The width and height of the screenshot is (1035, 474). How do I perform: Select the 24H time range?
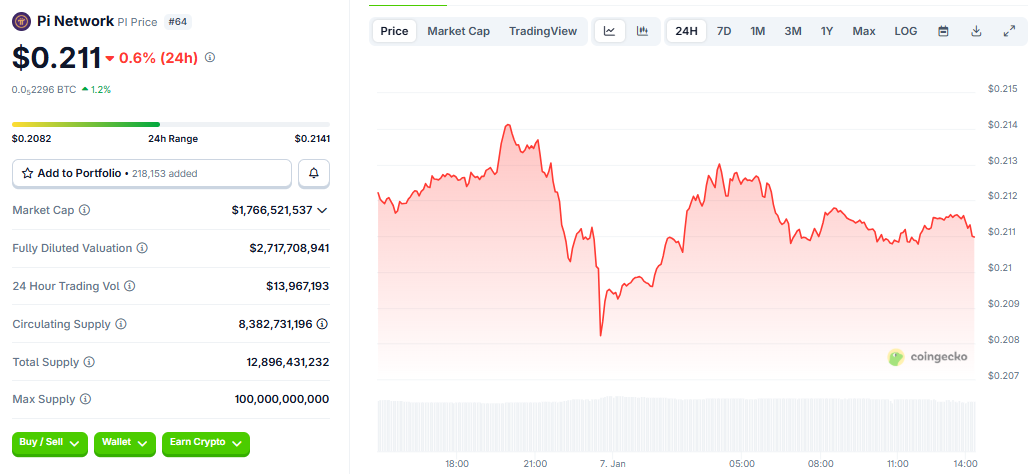pos(686,31)
